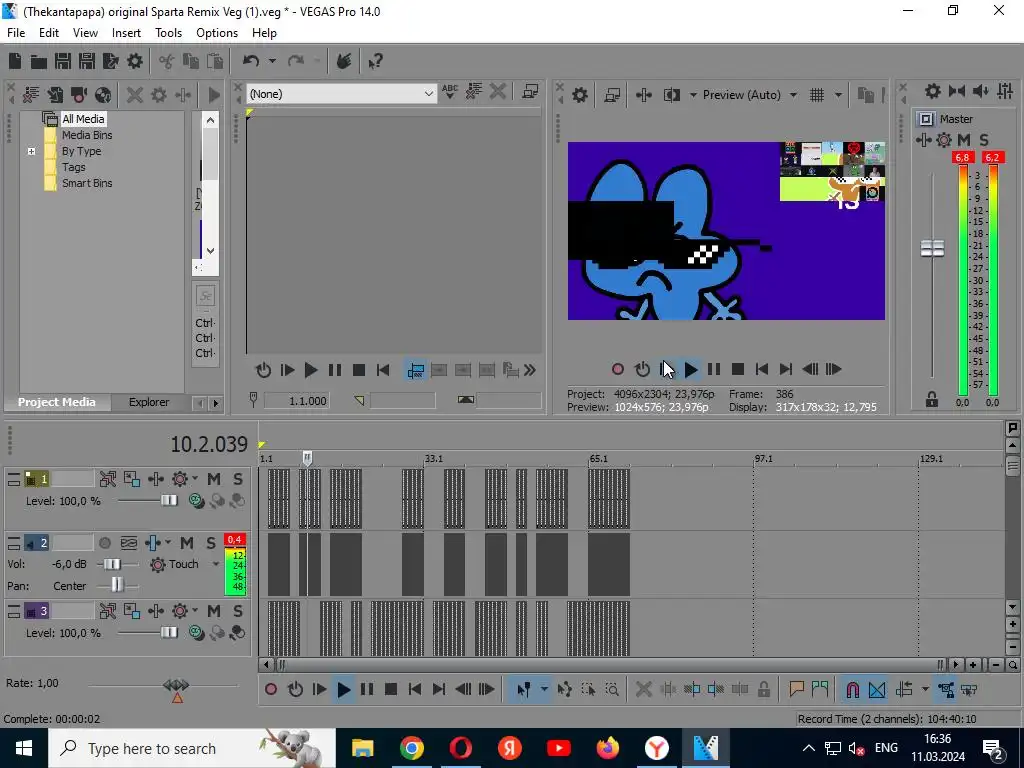Click track 2 Vol slider handle
This screenshot has width=1024, height=768.
pos(112,564)
